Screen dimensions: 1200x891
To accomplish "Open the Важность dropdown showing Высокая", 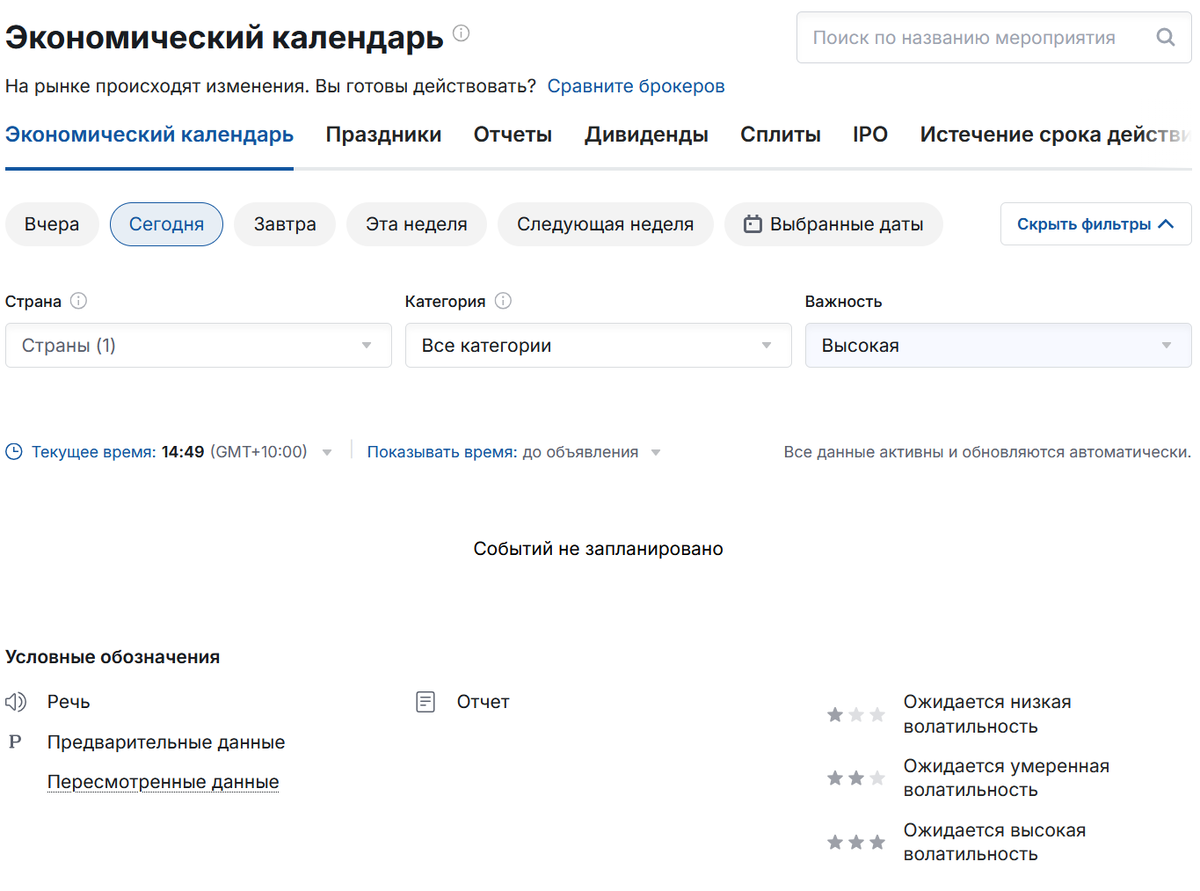I will (x=997, y=345).
